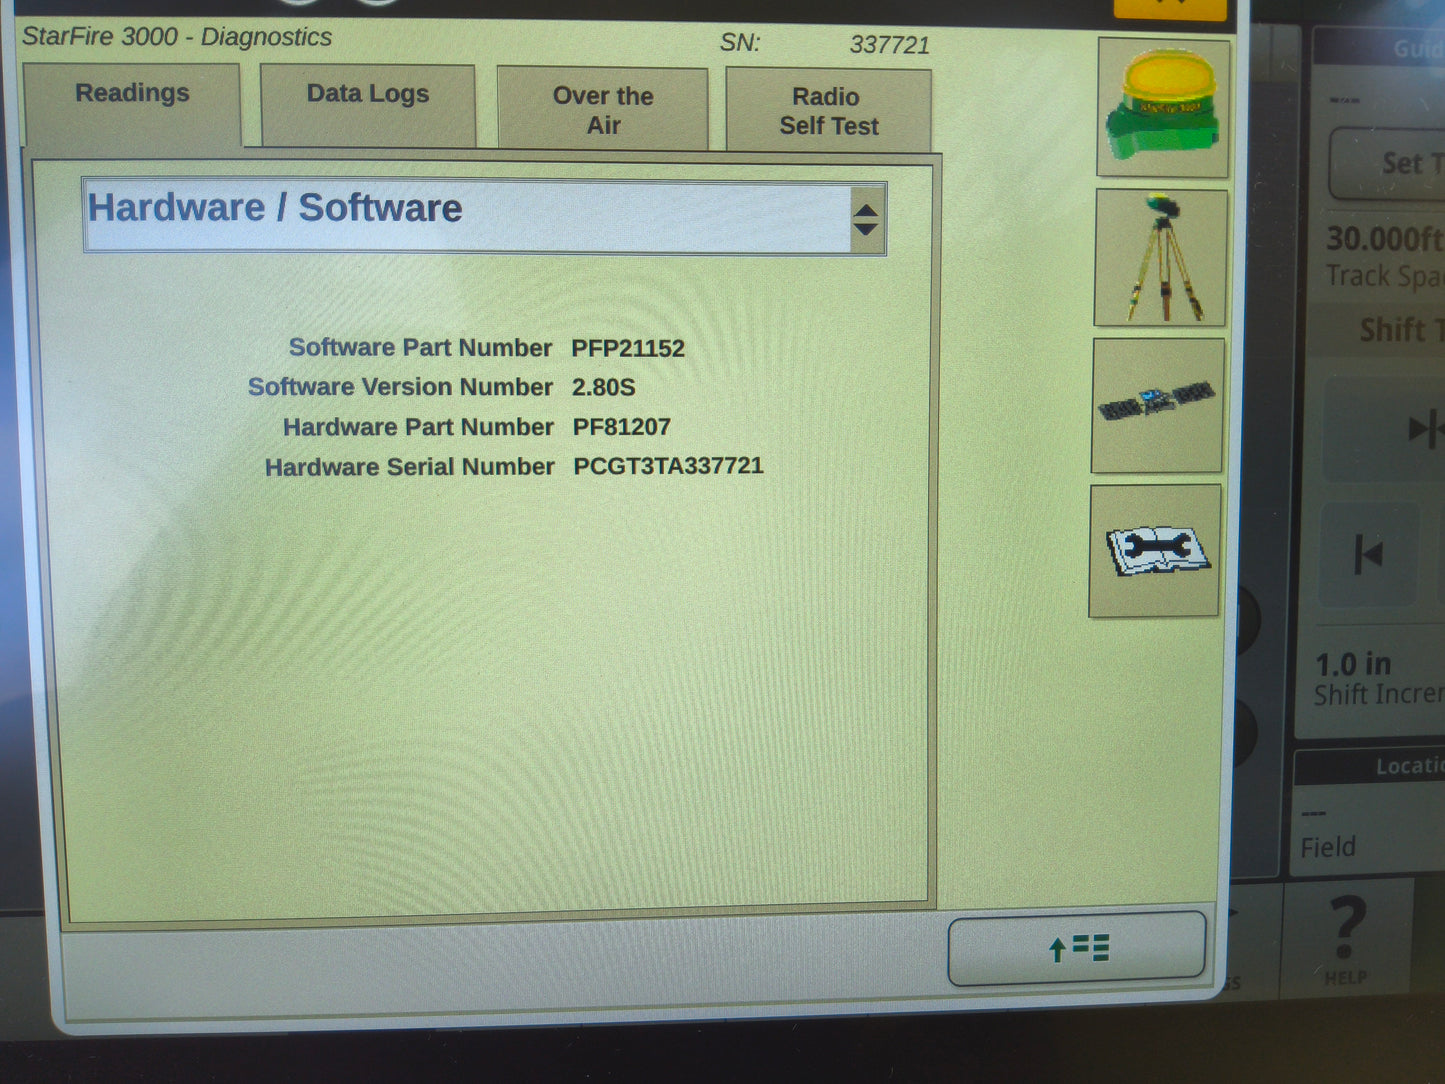Select Hardware Serial Number PCGT3TA337721
Image resolution: width=1445 pixels, height=1084 pixels.
(x=668, y=466)
